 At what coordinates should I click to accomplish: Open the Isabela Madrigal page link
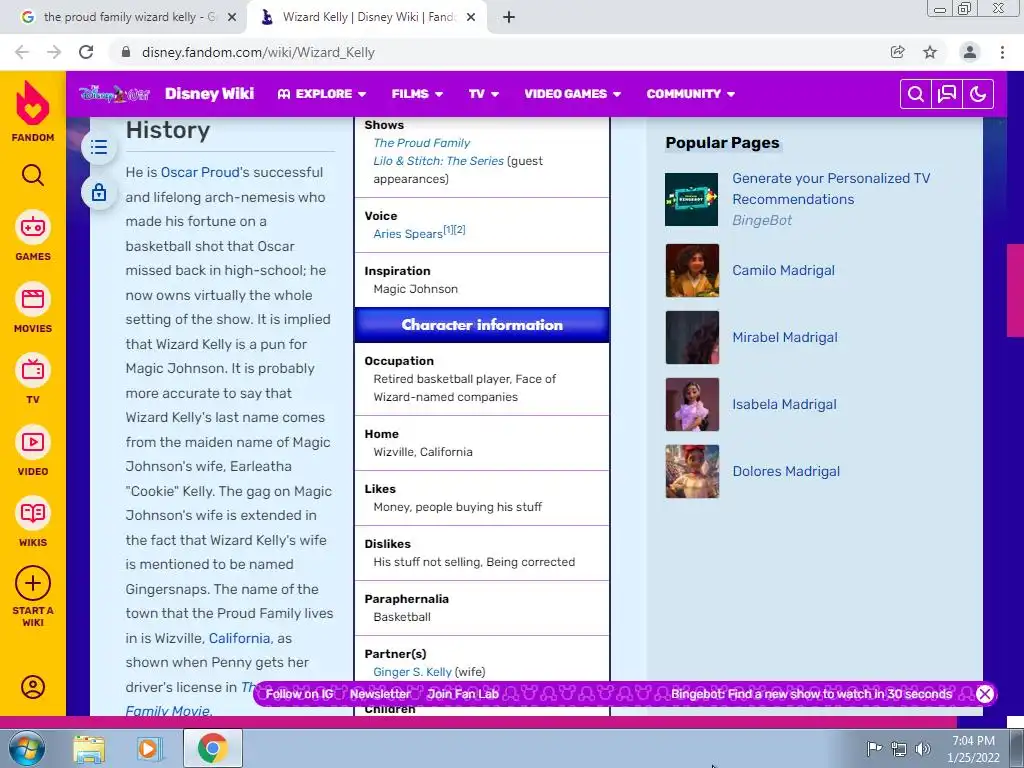(x=784, y=404)
